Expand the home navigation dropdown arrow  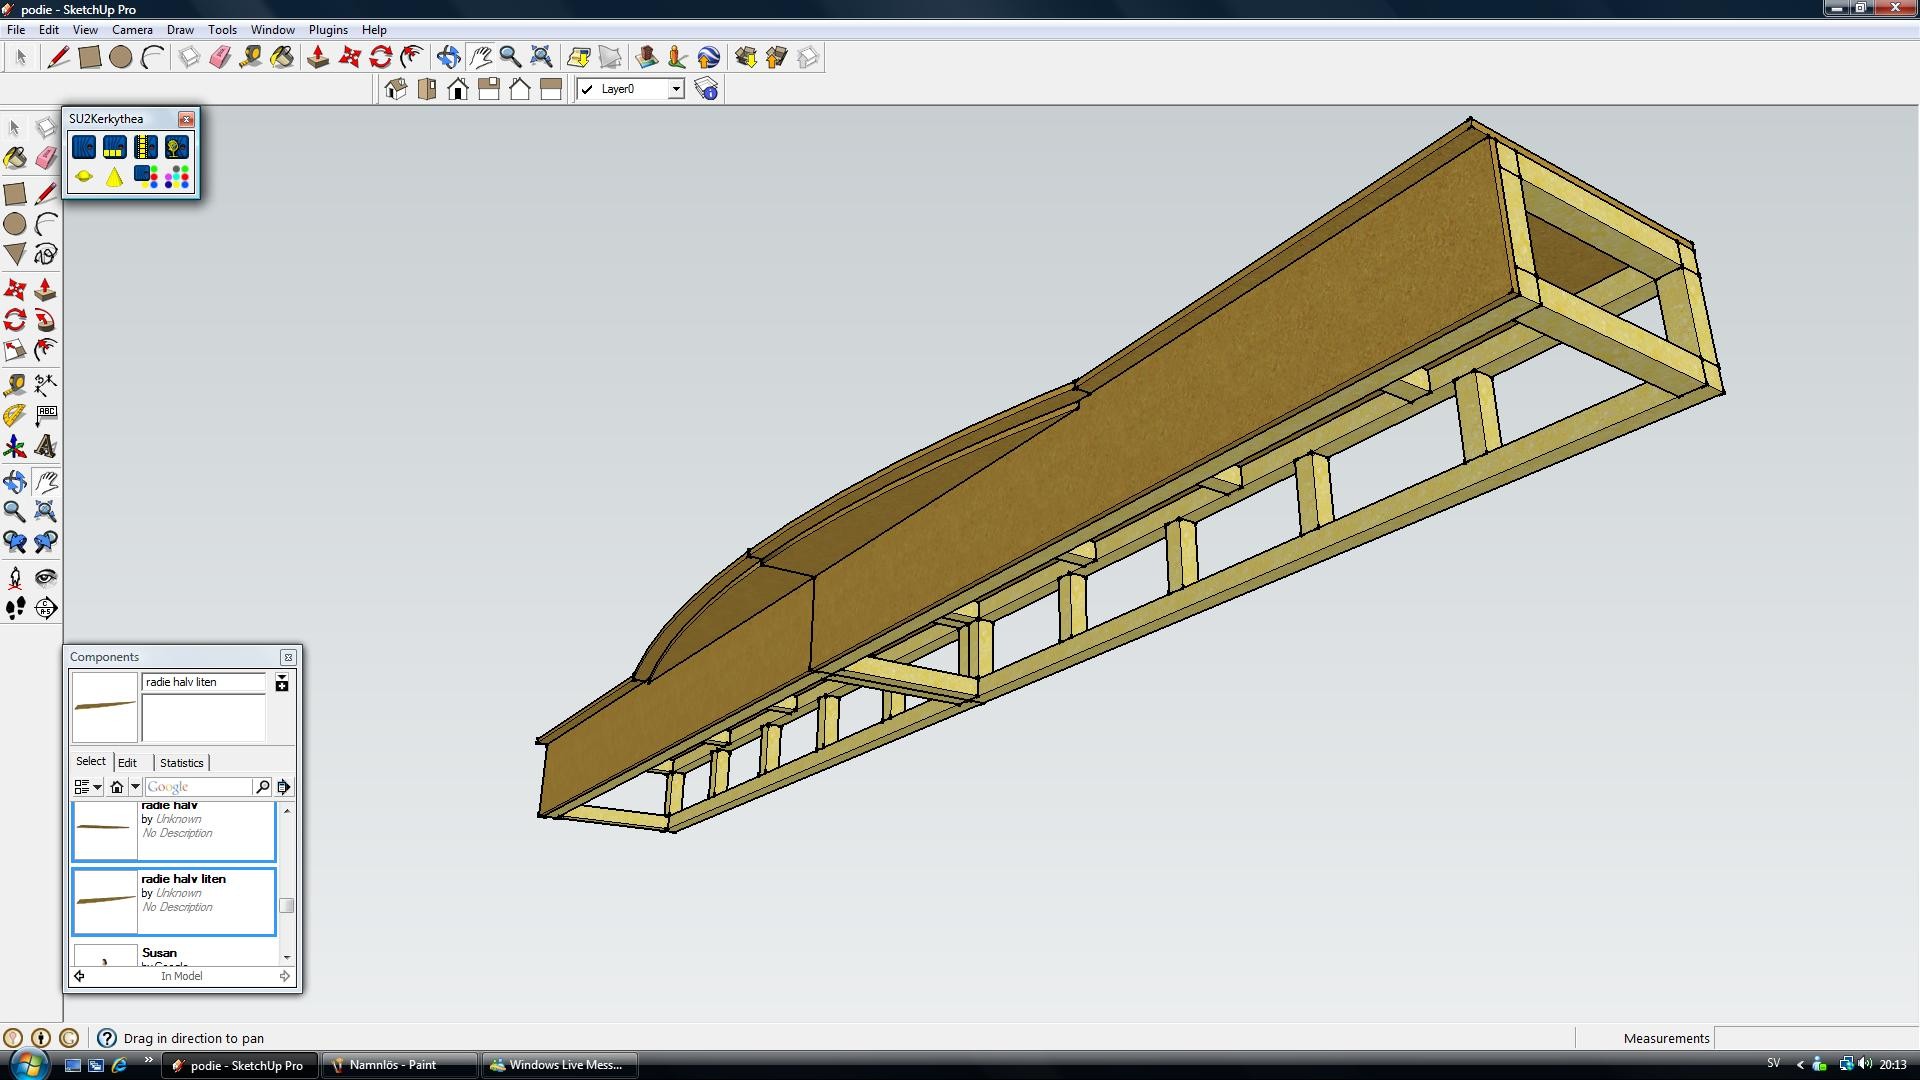coord(135,787)
